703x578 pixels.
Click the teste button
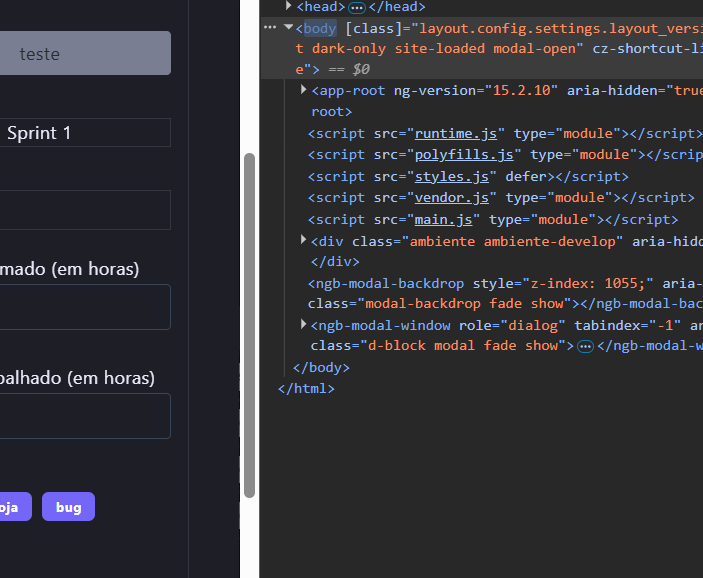[84, 53]
